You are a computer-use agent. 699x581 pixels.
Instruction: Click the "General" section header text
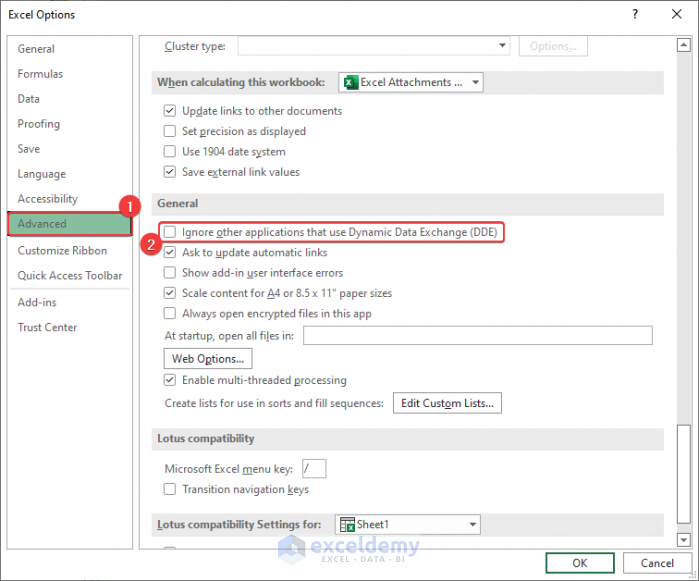pyautogui.click(x=177, y=203)
